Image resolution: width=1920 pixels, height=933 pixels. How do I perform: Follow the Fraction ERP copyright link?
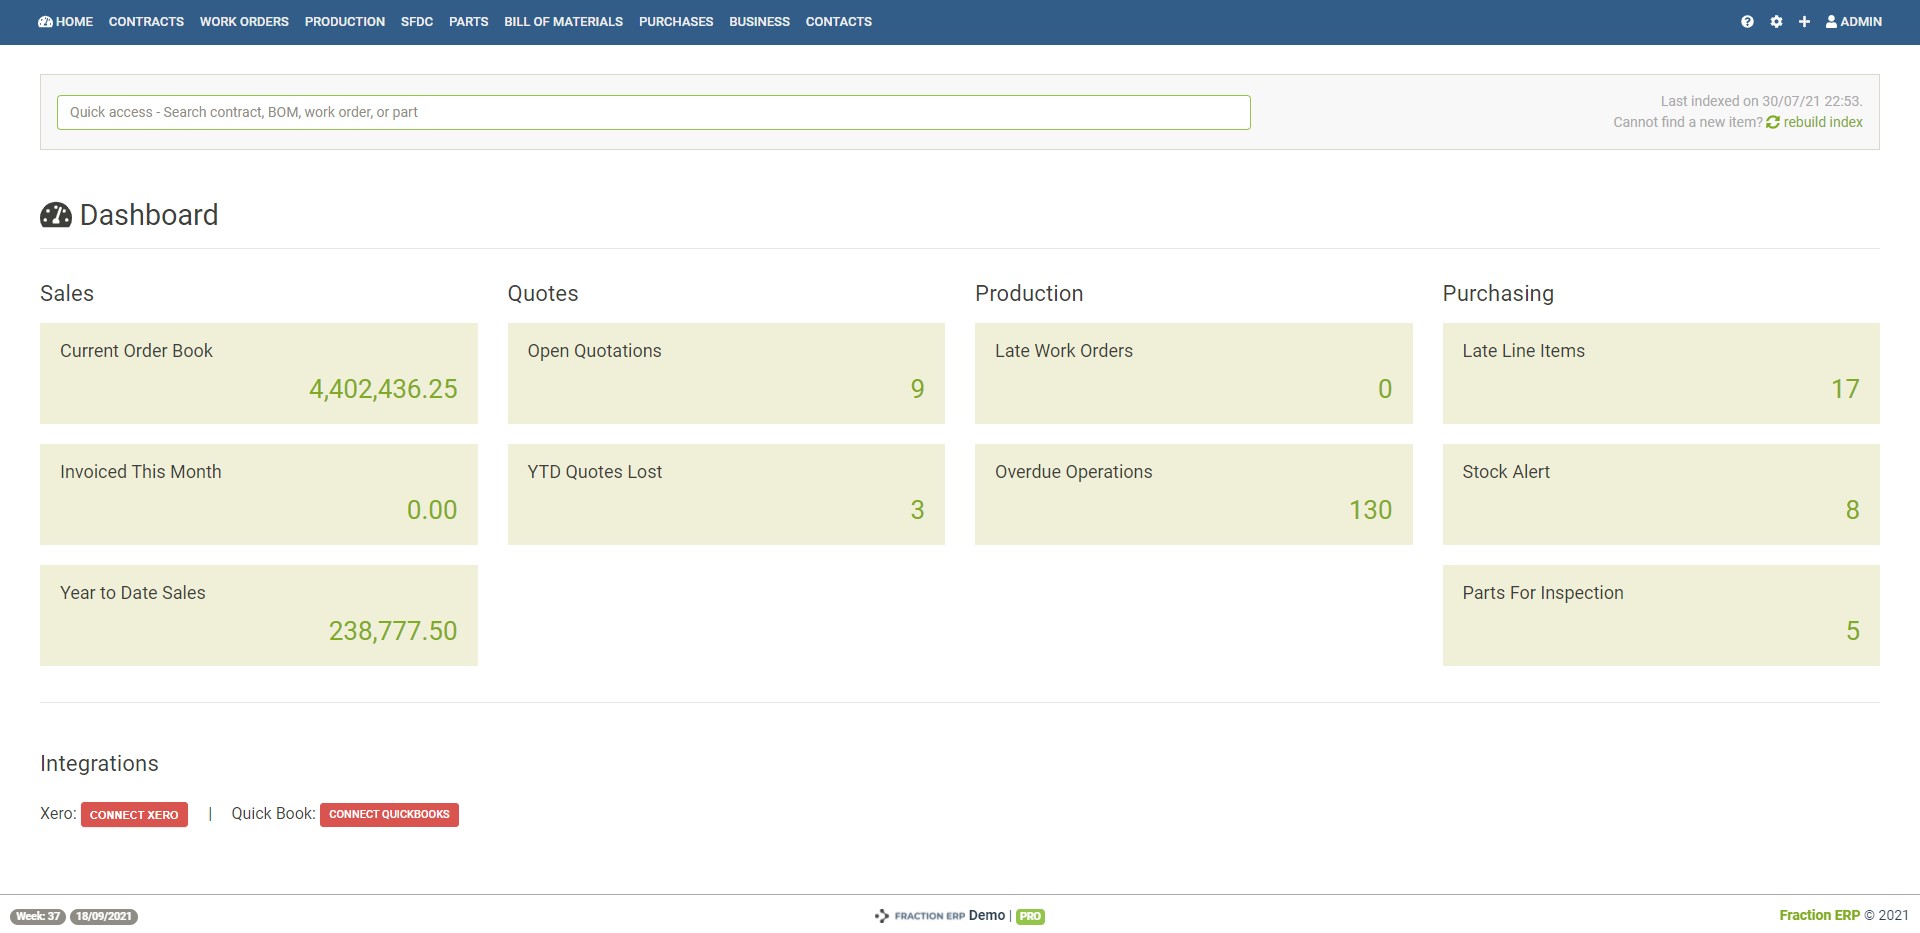pos(1819,915)
